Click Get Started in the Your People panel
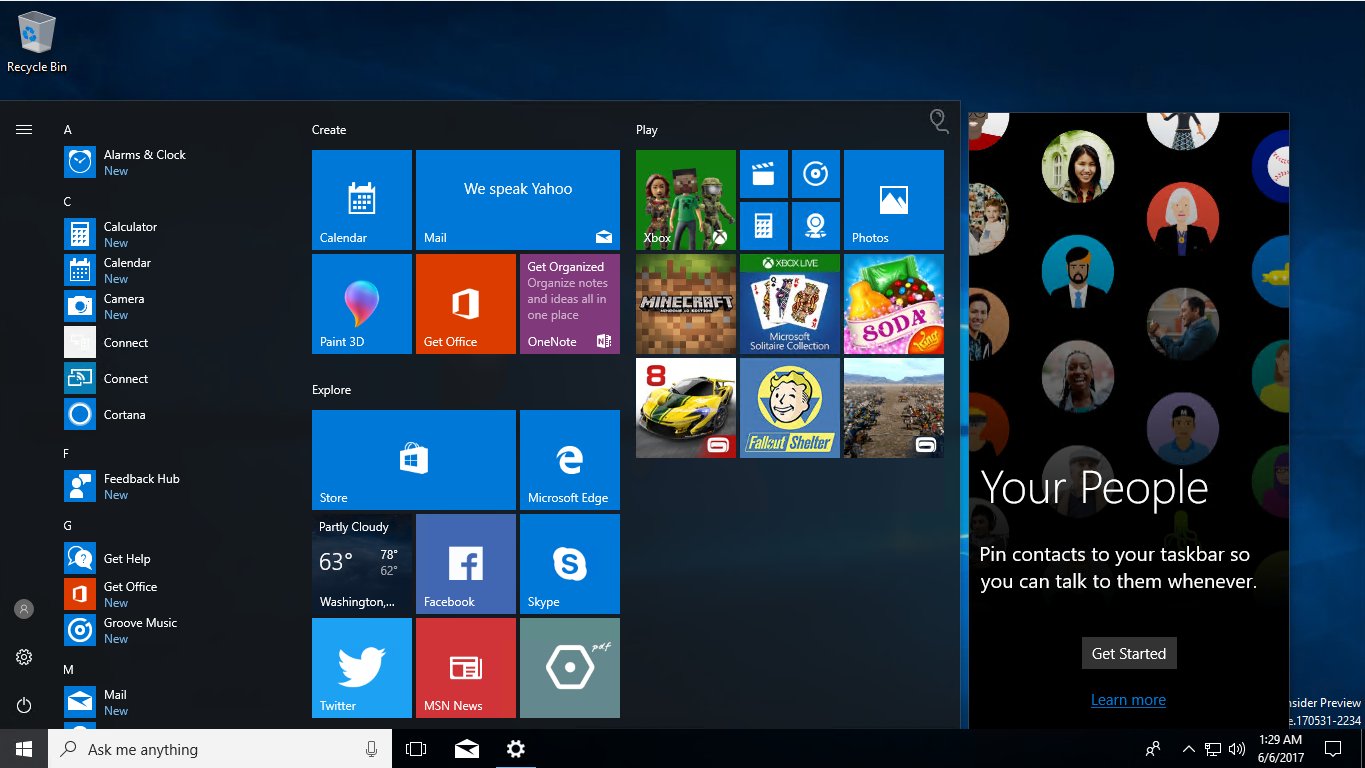The width and height of the screenshot is (1365, 768). 1129,653
